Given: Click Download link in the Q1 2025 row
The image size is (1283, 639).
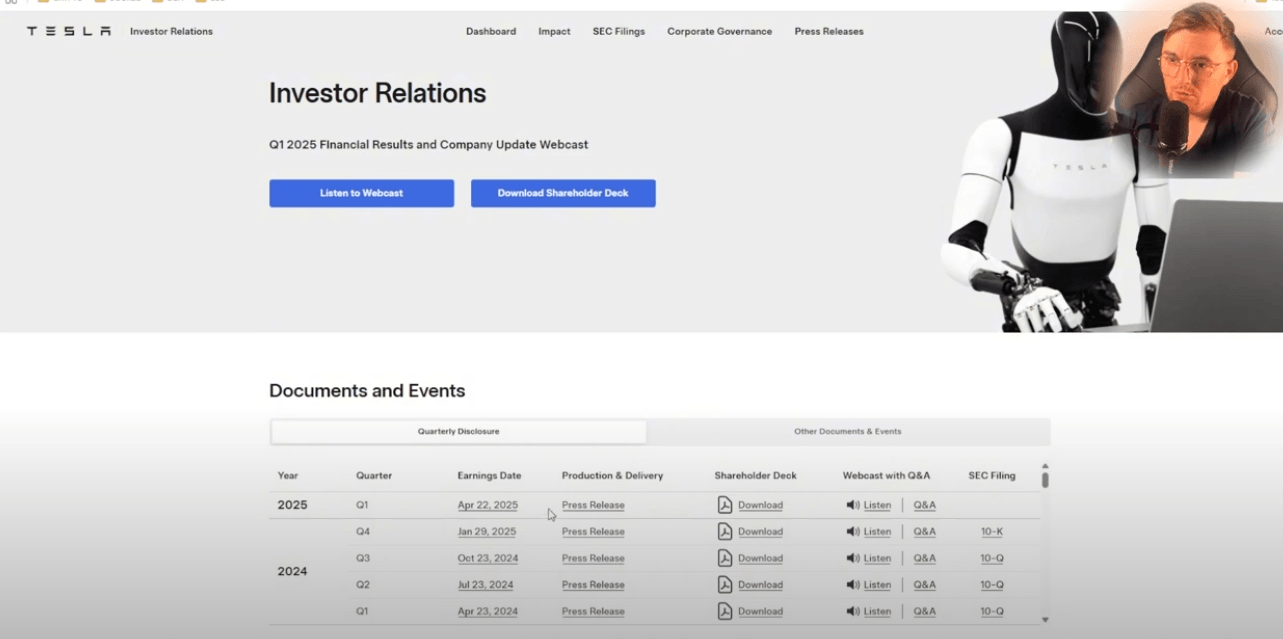Looking at the screenshot, I should click(x=760, y=505).
